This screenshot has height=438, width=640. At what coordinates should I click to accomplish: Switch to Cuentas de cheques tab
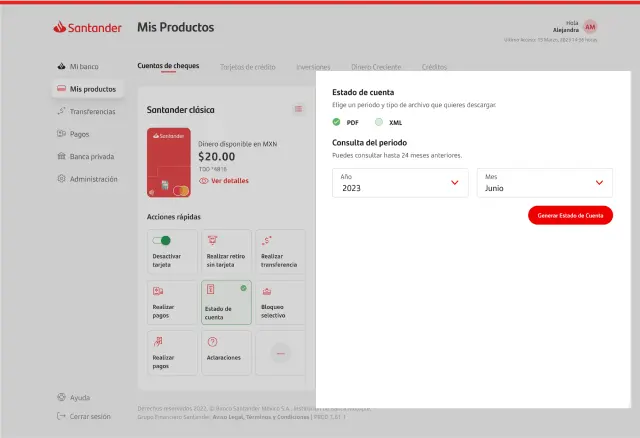tap(168, 66)
